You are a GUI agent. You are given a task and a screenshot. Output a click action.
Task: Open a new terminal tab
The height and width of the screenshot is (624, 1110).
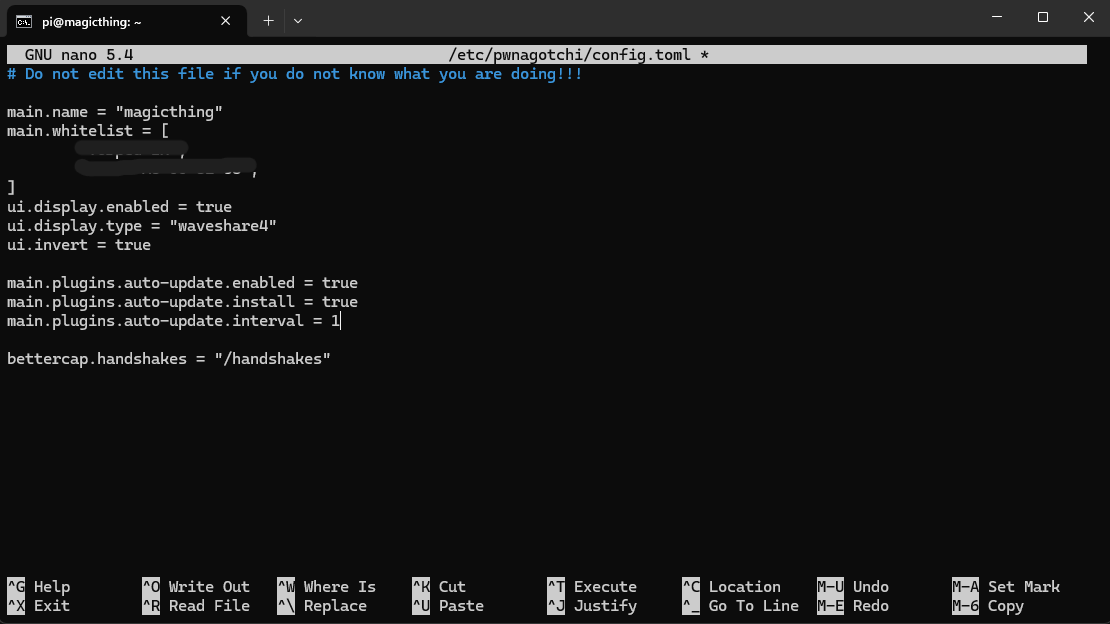pyautogui.click(x=268, y=20)
